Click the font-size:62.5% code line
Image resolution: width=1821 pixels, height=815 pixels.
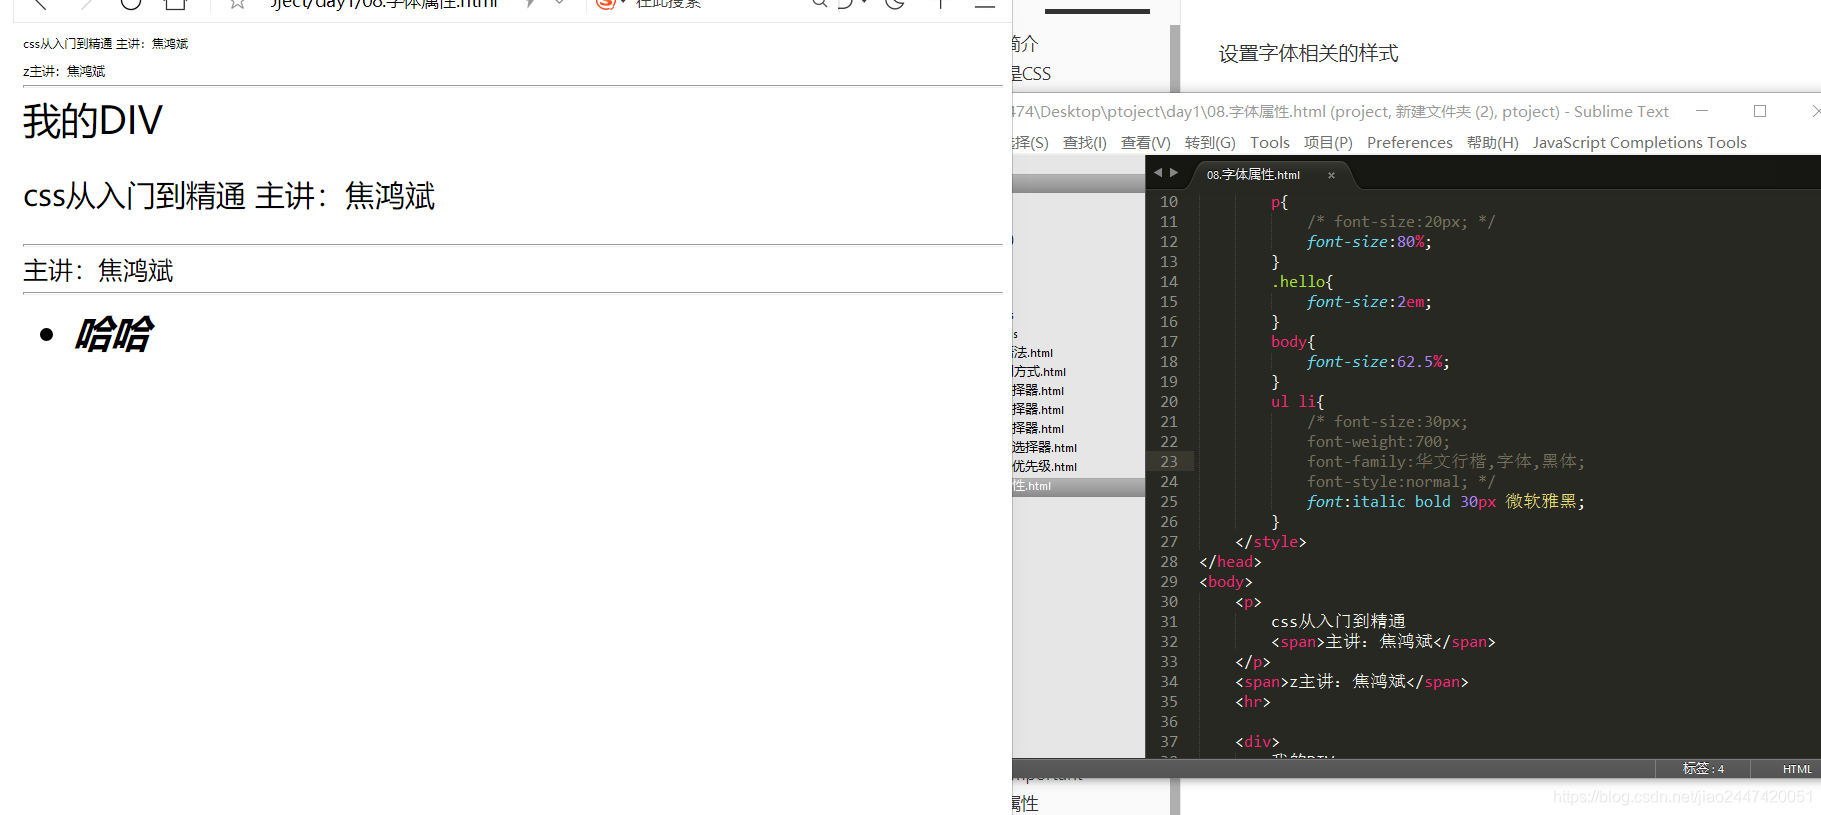1378,362
